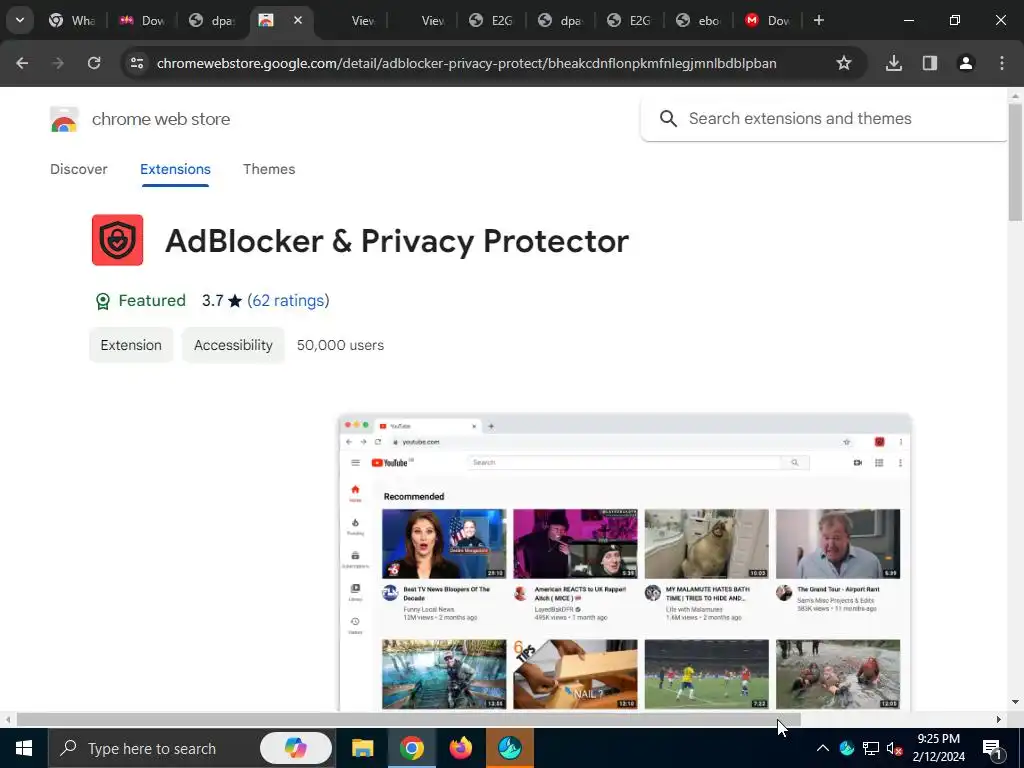This screenshot has width=1024, height=768.
Task: Click the address bar URL
Action: (466, 63)
